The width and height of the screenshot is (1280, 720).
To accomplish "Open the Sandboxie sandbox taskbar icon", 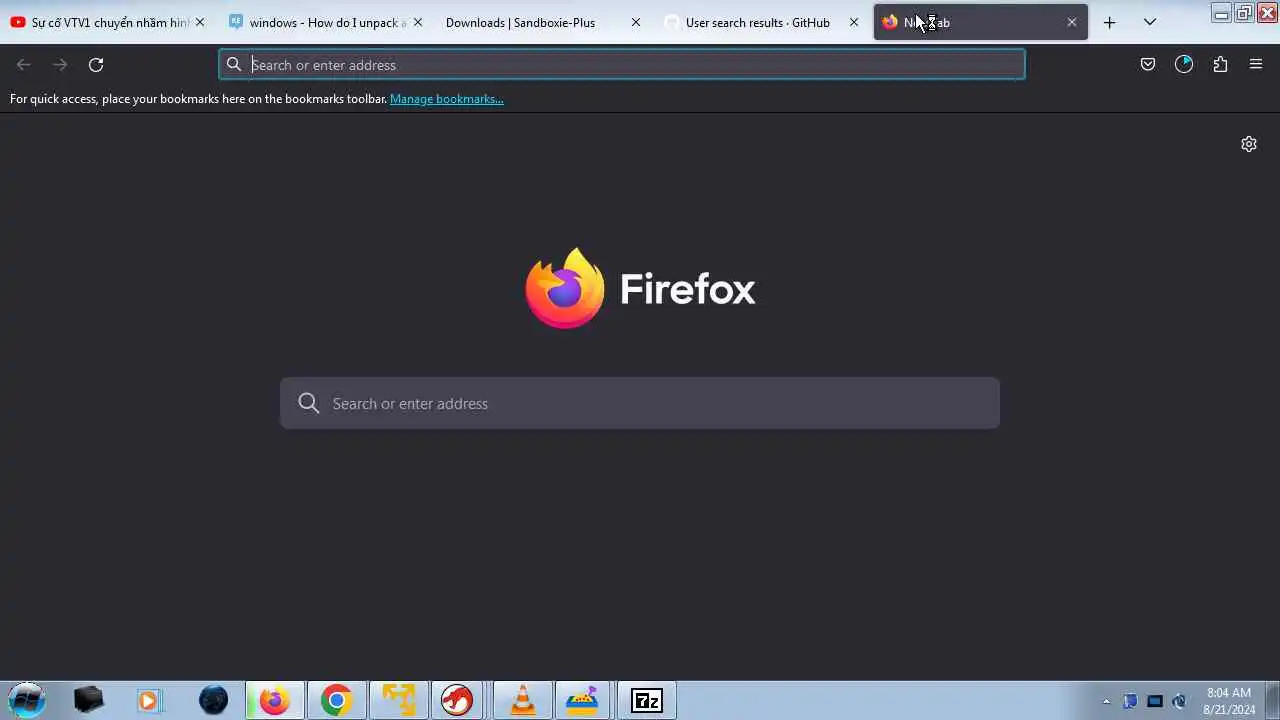I will tap(583, 700).
